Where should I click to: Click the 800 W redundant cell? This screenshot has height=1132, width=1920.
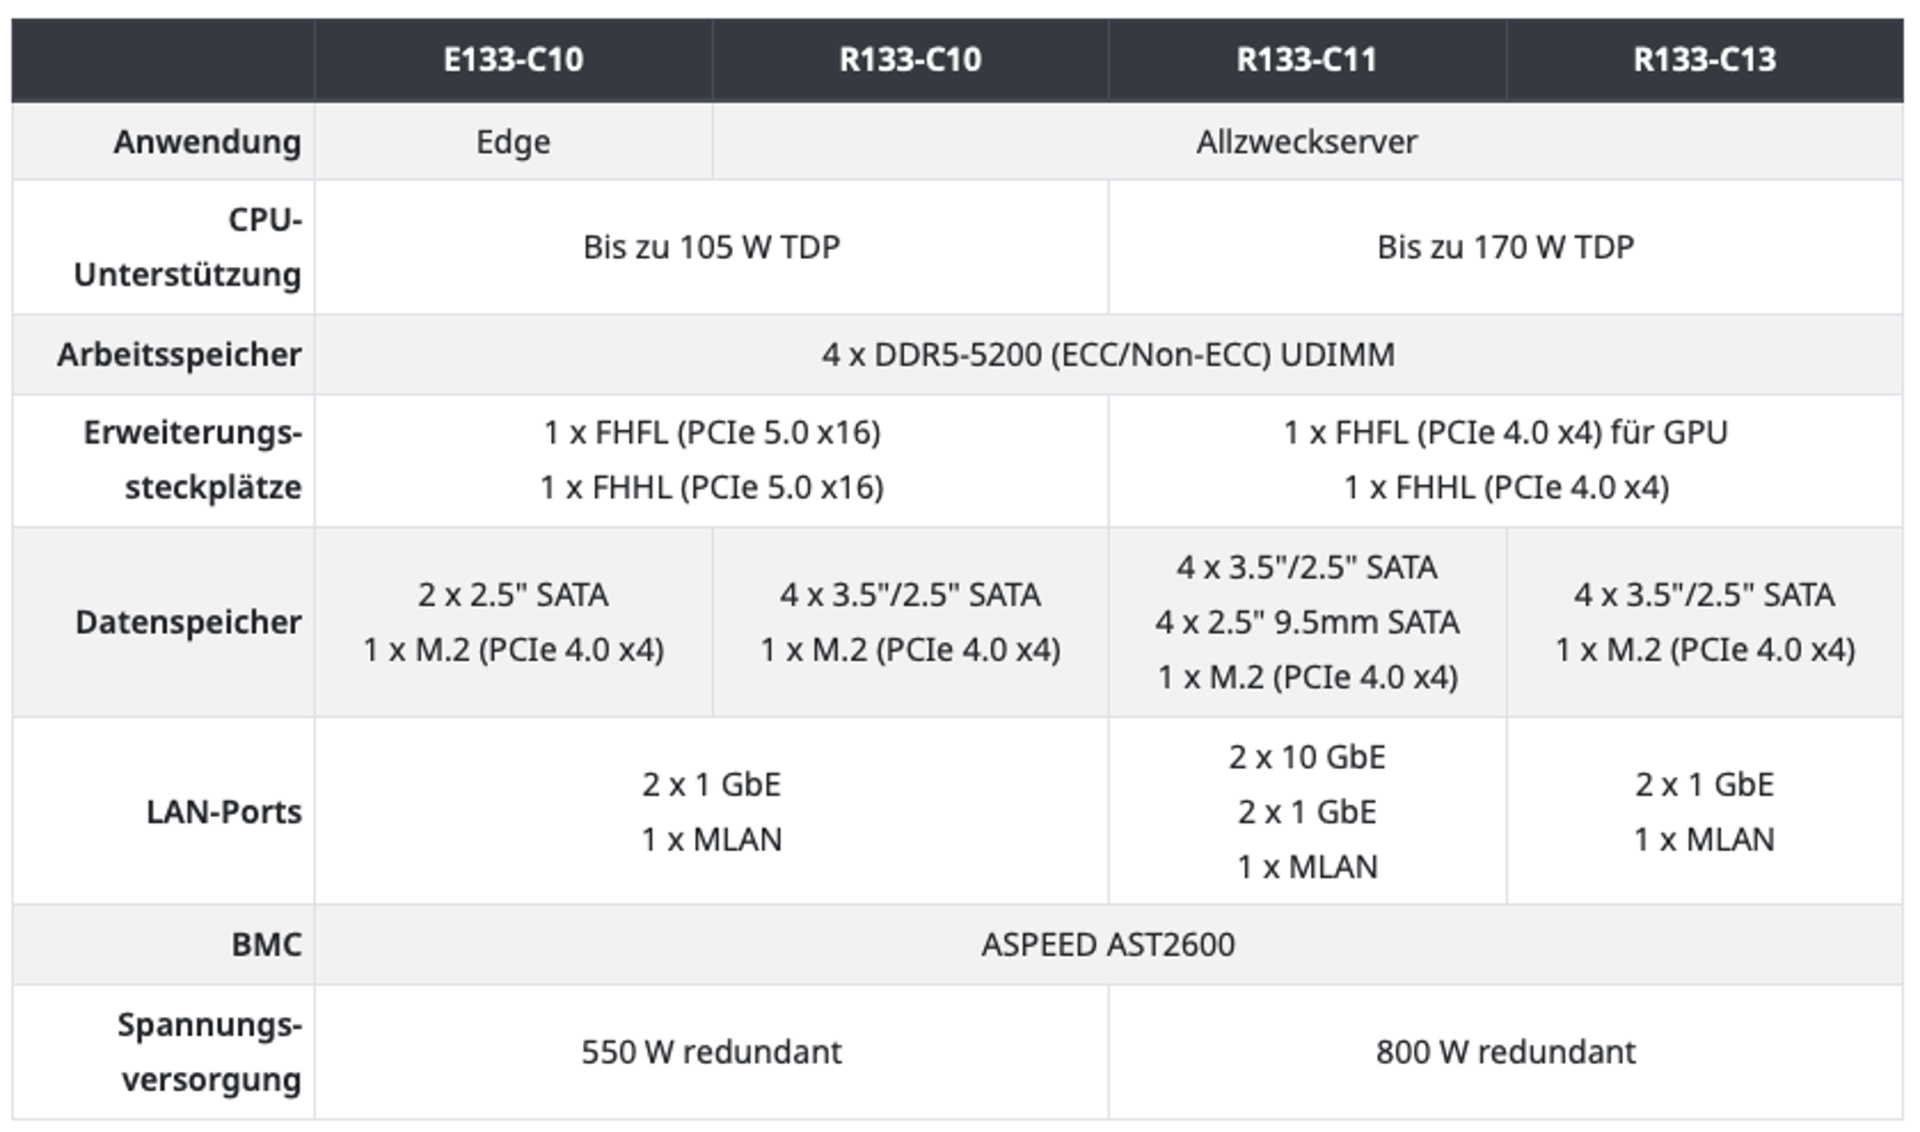(1505, 1052)
